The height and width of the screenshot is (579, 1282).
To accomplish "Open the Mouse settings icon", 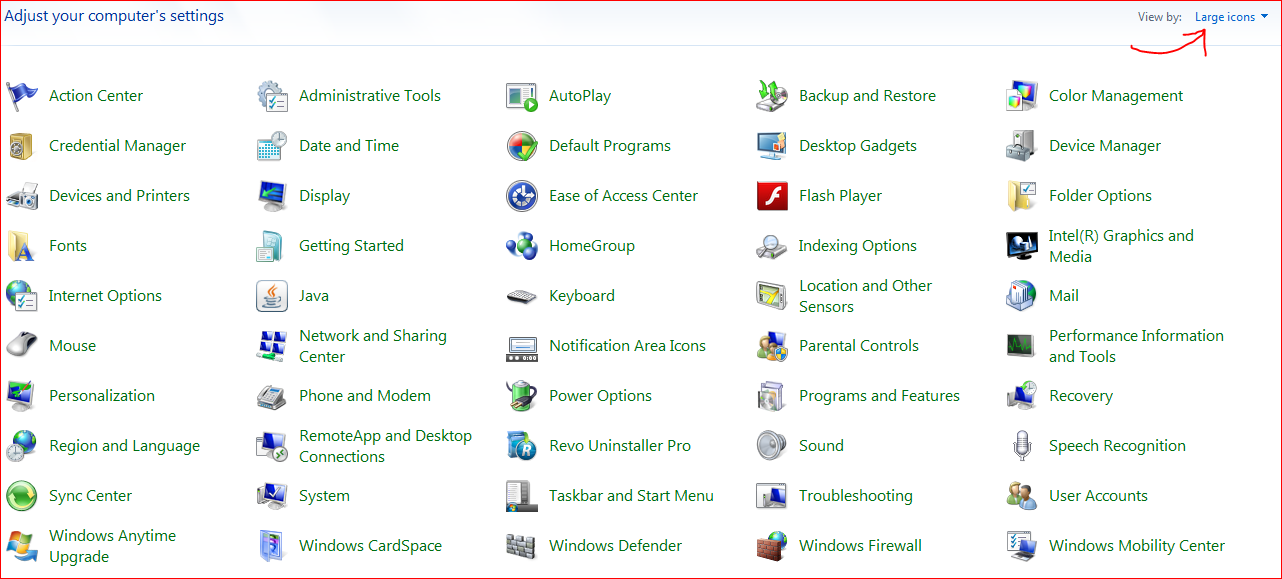I will coord(22,345).
